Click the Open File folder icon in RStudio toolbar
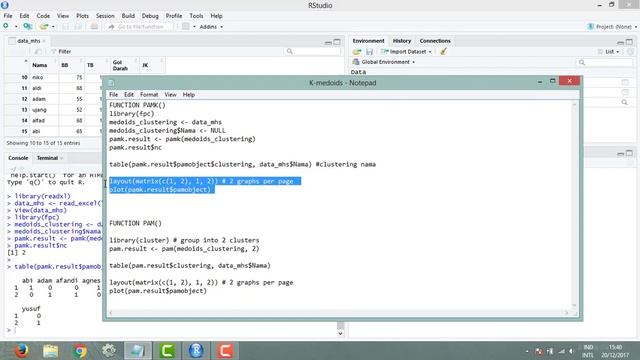This screenshot has height=360, width=640. pyautogui.click(x=43, y=27)
